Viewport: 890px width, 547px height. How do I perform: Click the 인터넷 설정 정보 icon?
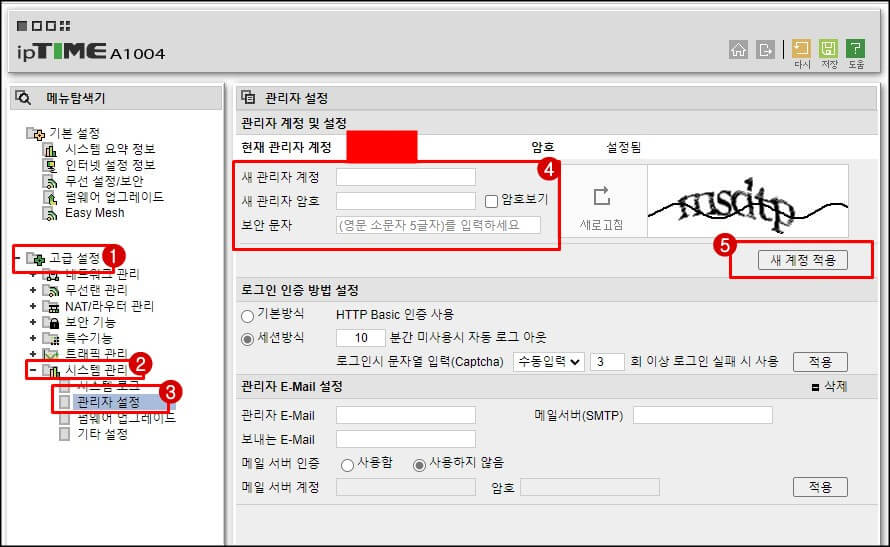pyautogui.click(x=51, y=166)
